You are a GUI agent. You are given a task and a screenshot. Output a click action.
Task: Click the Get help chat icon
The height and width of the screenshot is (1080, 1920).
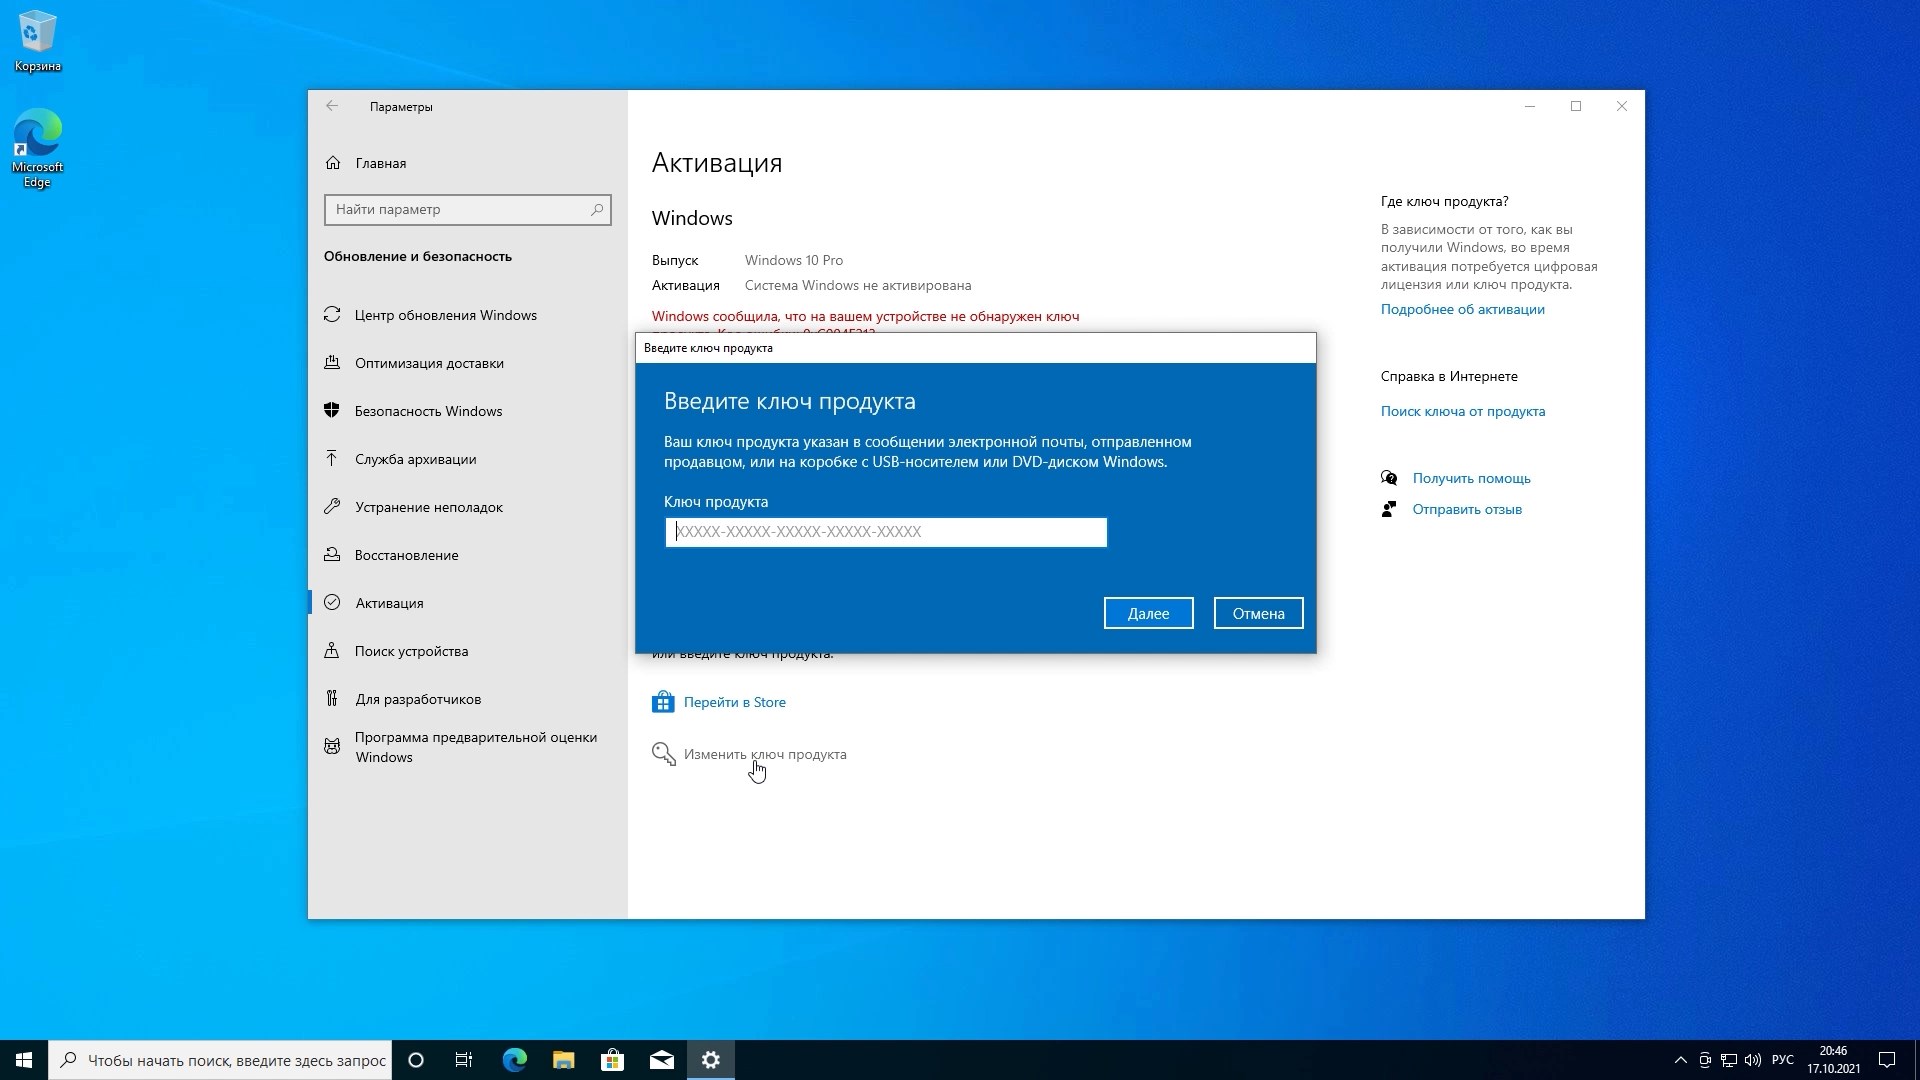pyautogui.click(x=1389, y=478)
